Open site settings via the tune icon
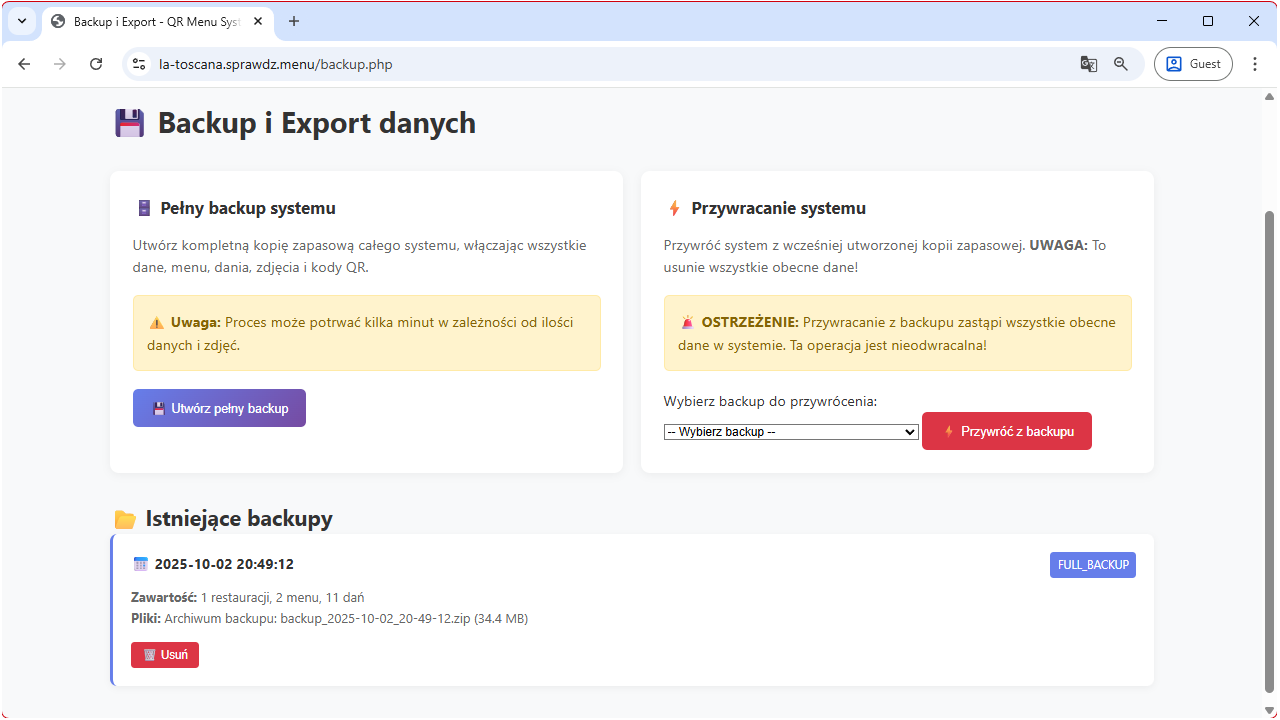This screenshot has width=1280, height=720. [138, 63]
